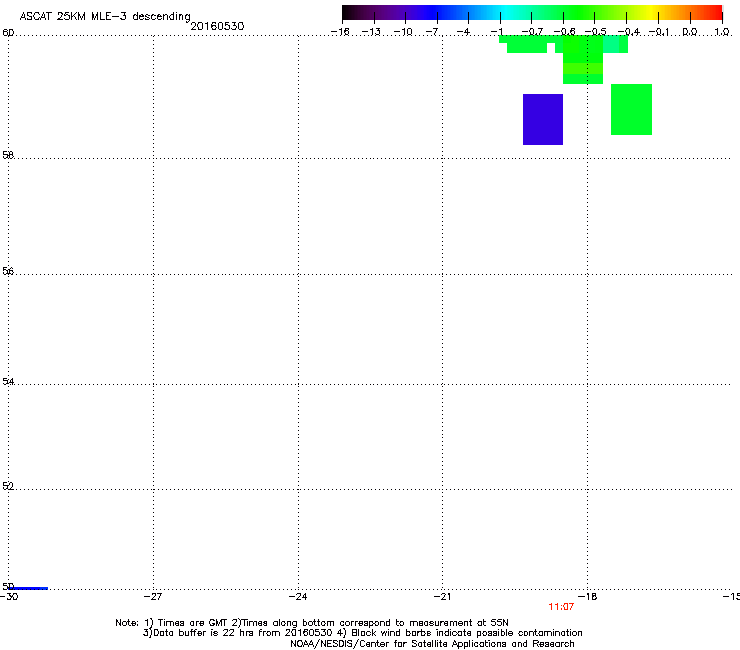
Task: Click the '1.0' color scale label
Action: click(x=722, y=32)
